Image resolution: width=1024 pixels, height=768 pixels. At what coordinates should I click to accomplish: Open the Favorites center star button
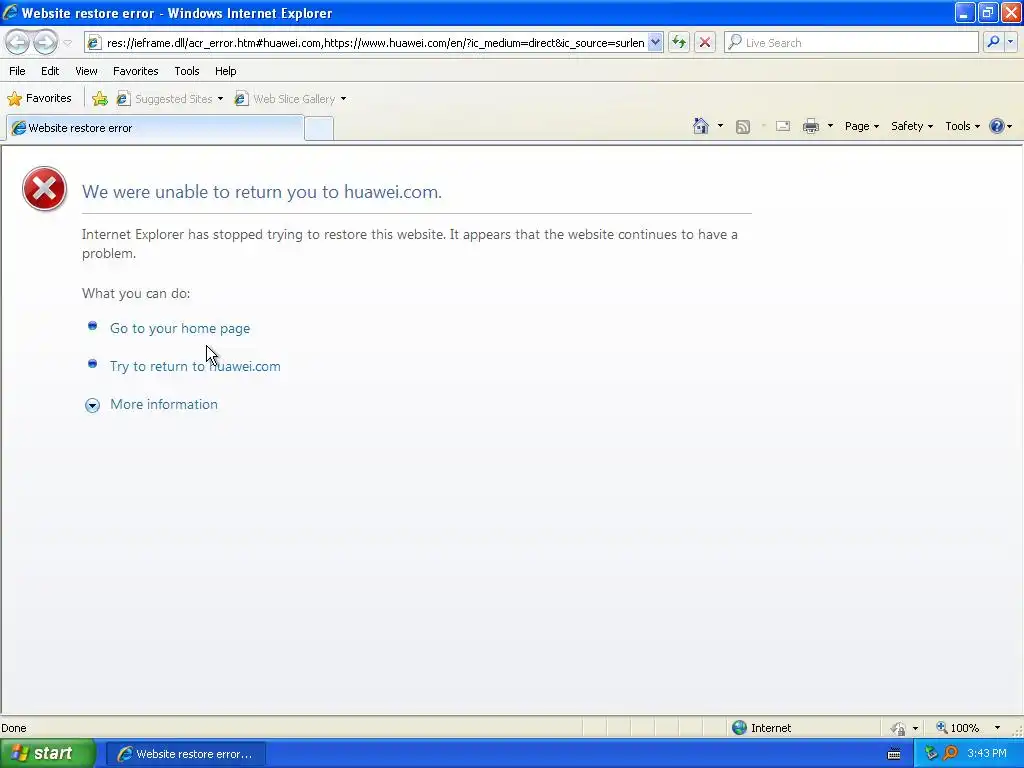pyautogui.click(x=39, y=99)
